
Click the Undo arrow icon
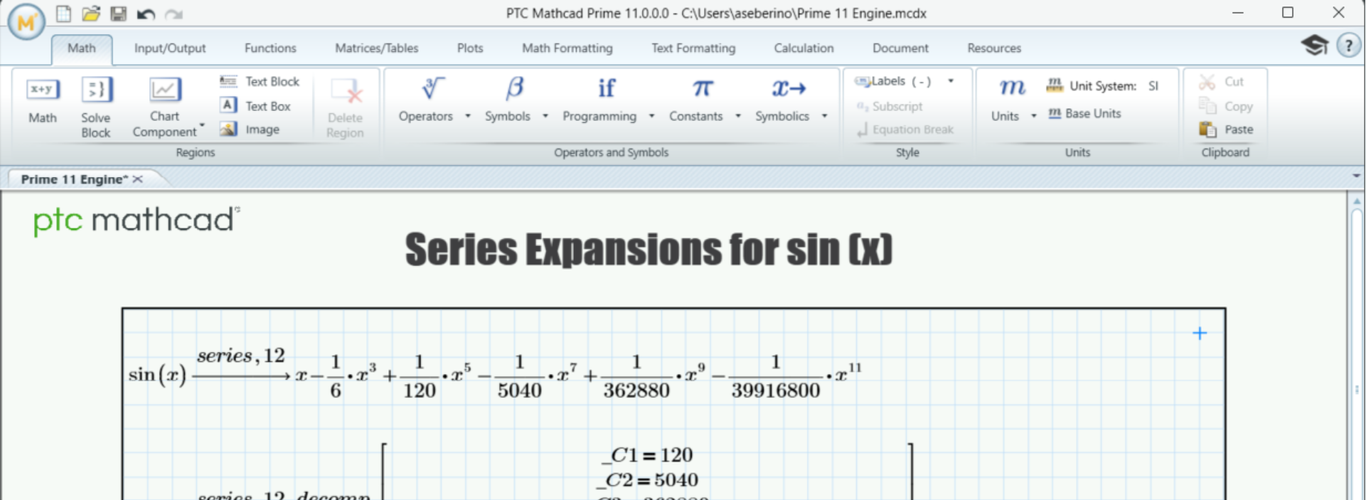pyautogui.click(x=146, y=13)
